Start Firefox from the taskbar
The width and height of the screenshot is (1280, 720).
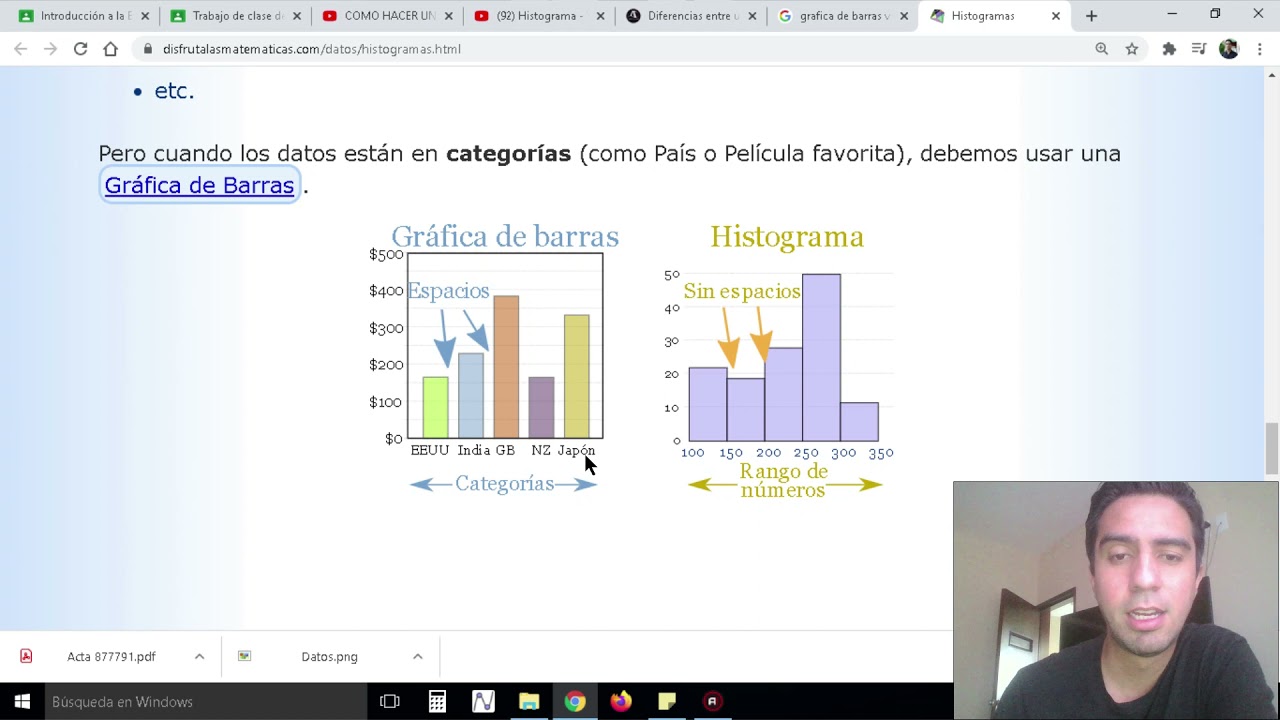click(x=620, y=701)
